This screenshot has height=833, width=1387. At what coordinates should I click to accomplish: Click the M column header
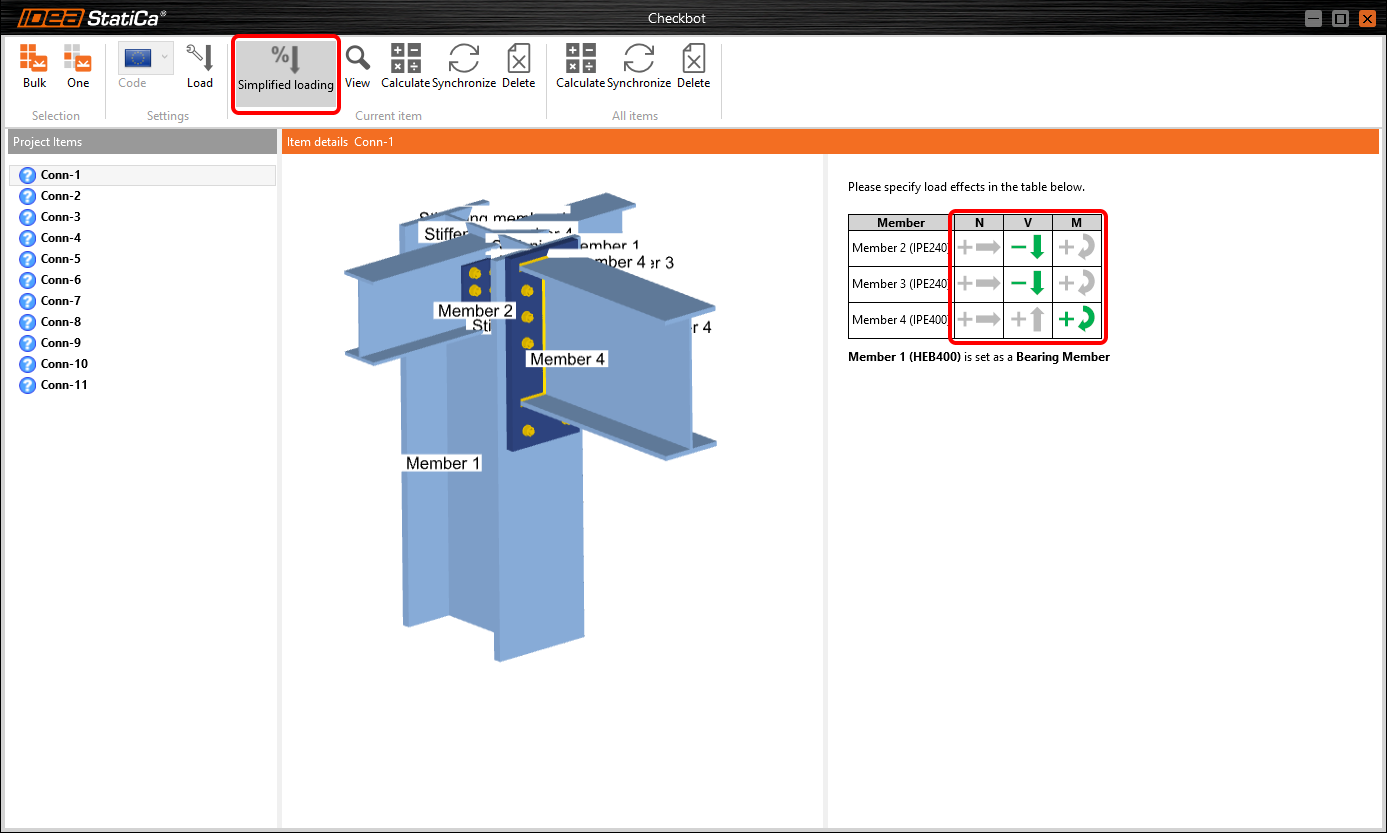click(x=1077, y=223)
